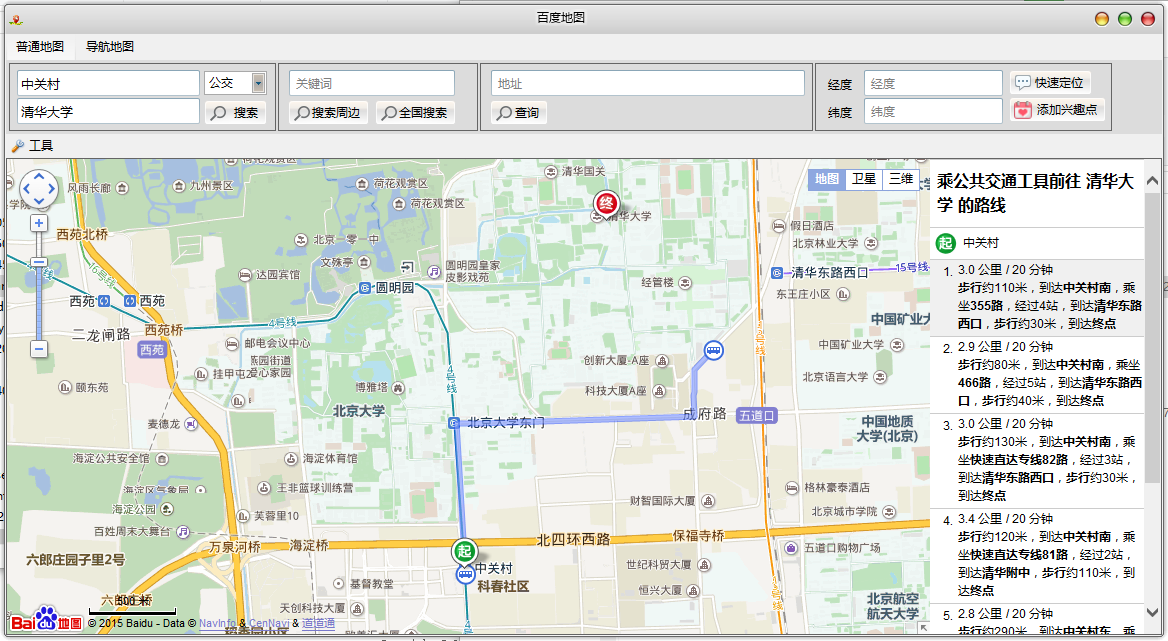Click the 博雅塔 landmark icon
This screenshot has height=641, width=1168.
coord(398,388)
